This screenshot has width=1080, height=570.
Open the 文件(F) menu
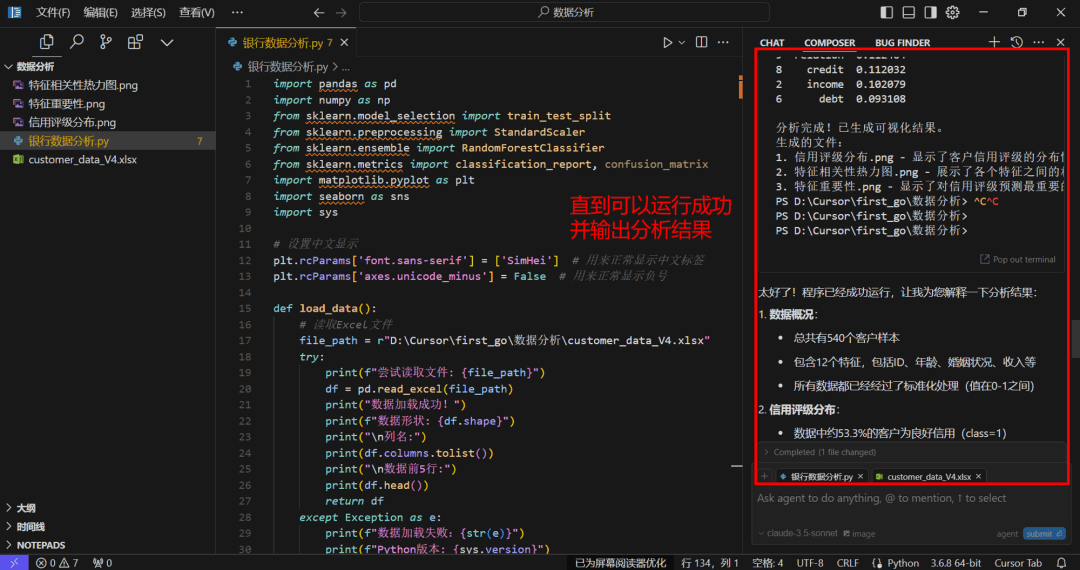[x=53, y=12]
